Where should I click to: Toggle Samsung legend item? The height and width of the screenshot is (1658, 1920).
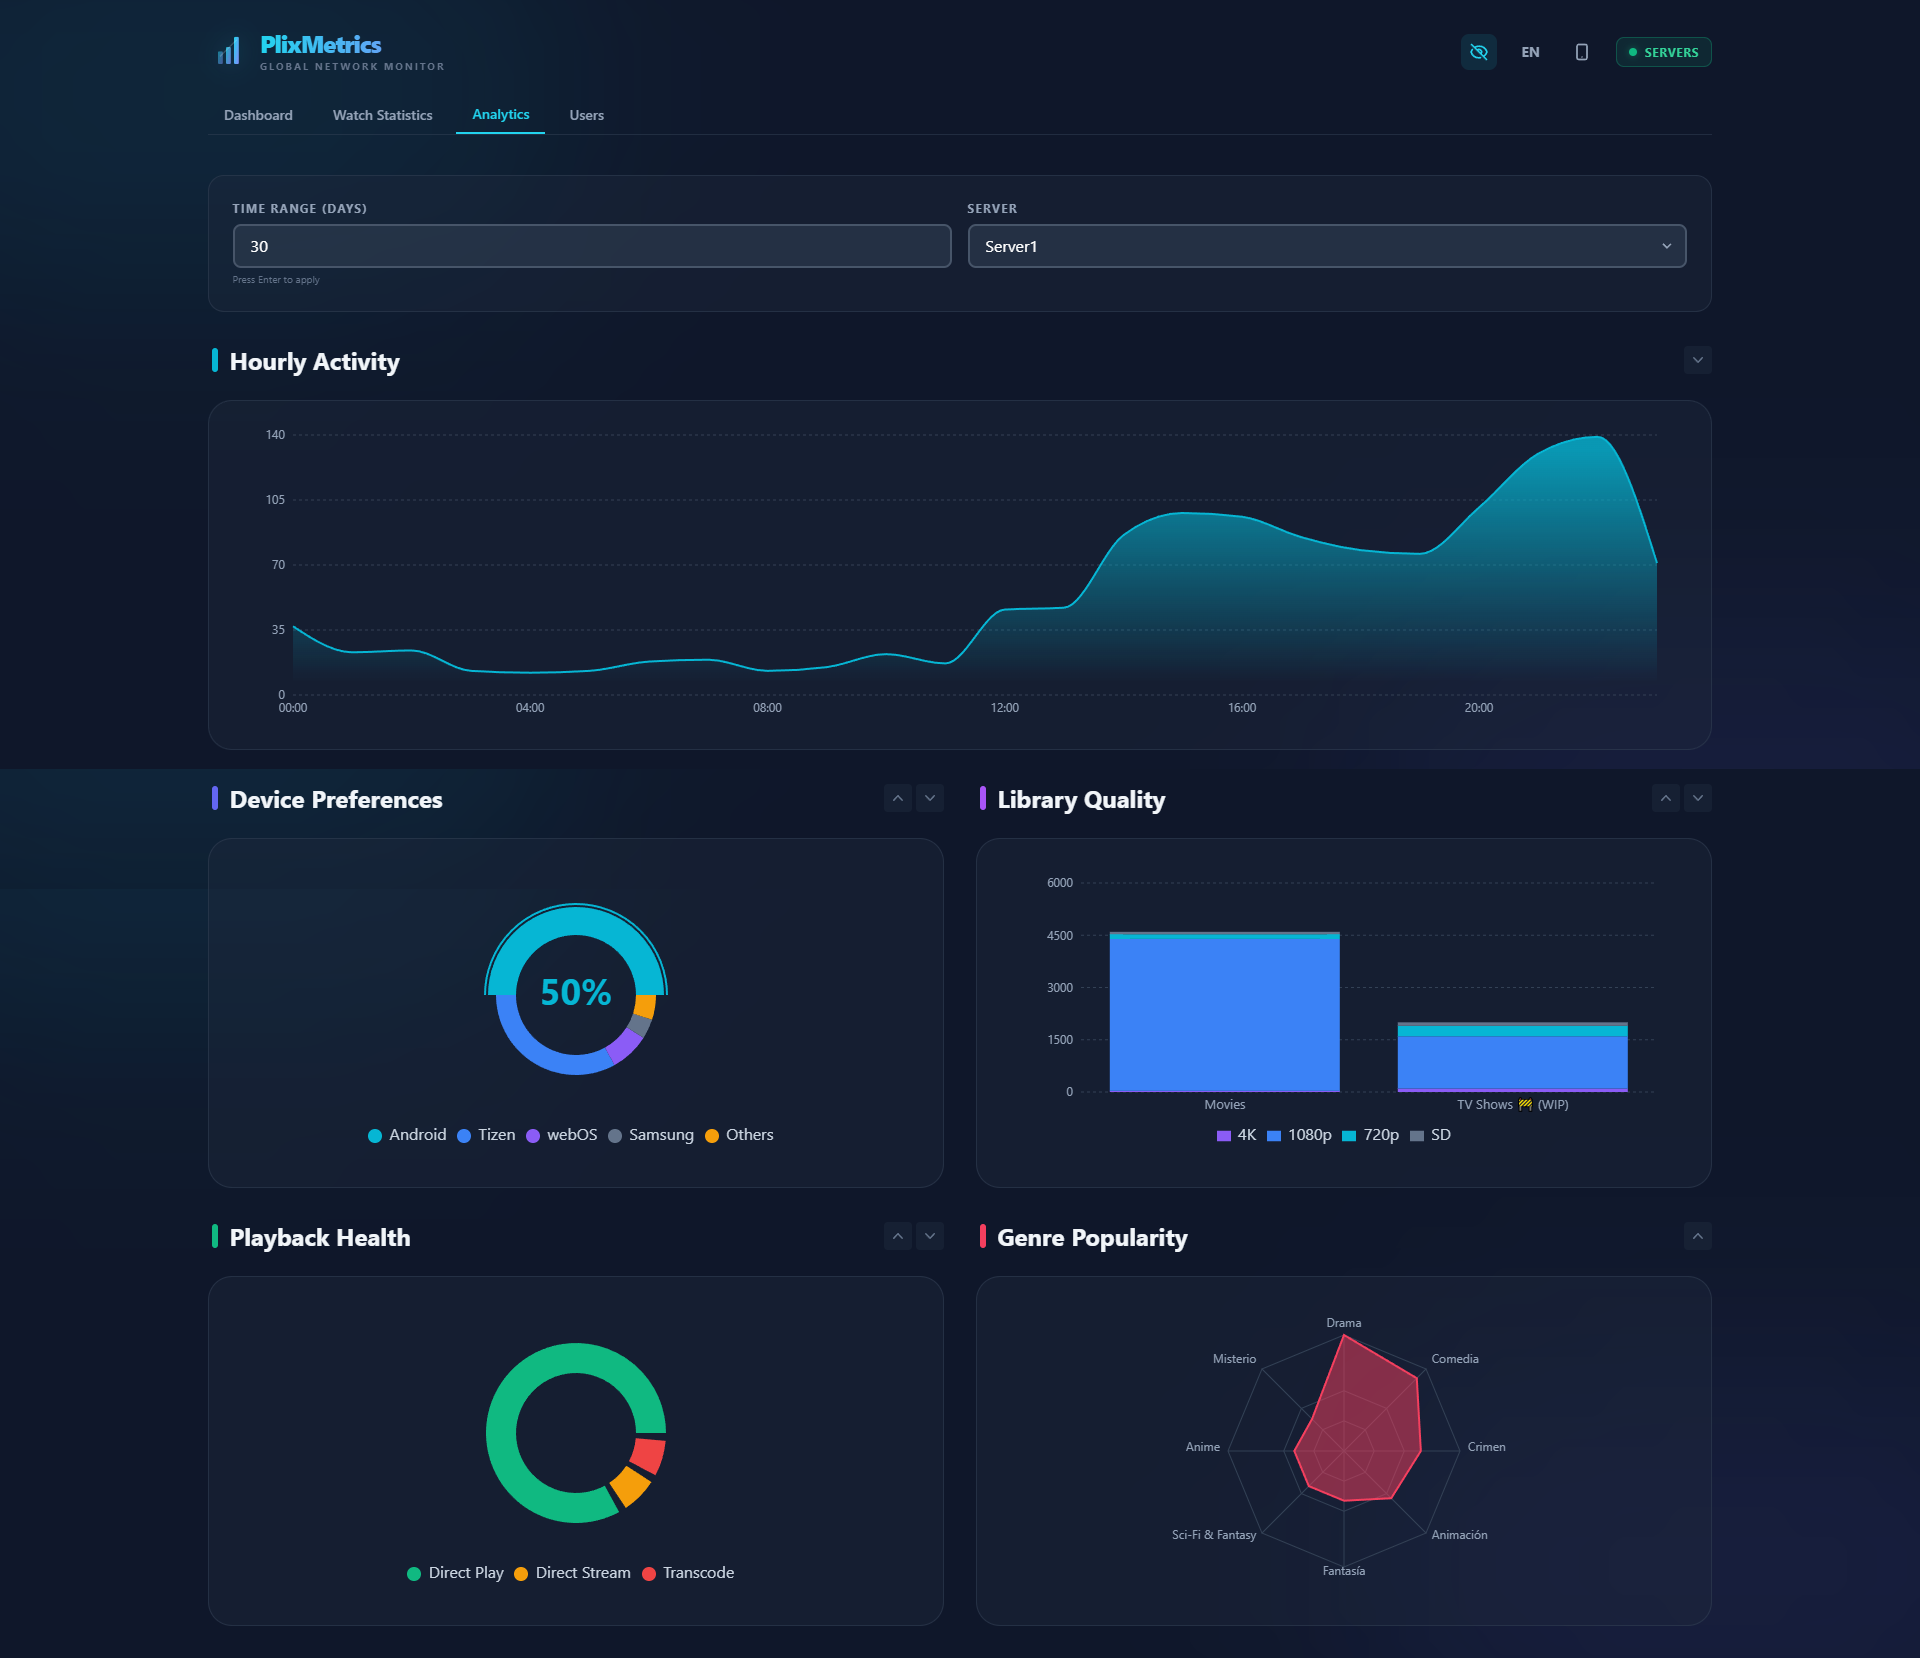tap(651, 1135)
